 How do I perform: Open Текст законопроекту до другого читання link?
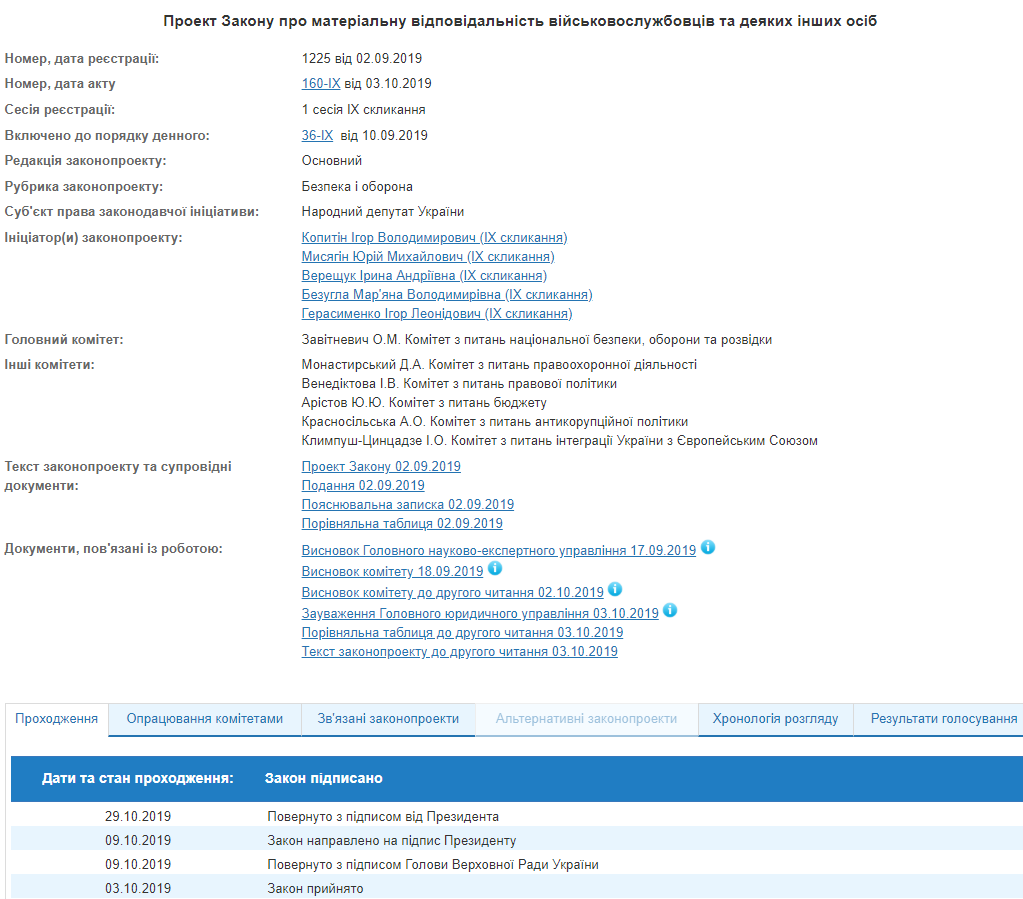click(459, 652)
